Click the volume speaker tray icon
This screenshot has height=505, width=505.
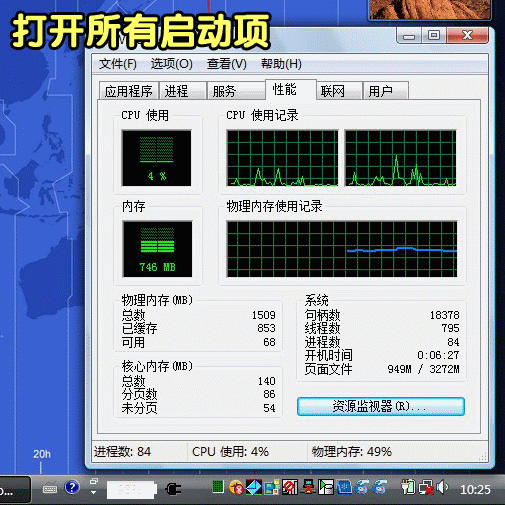442,488
